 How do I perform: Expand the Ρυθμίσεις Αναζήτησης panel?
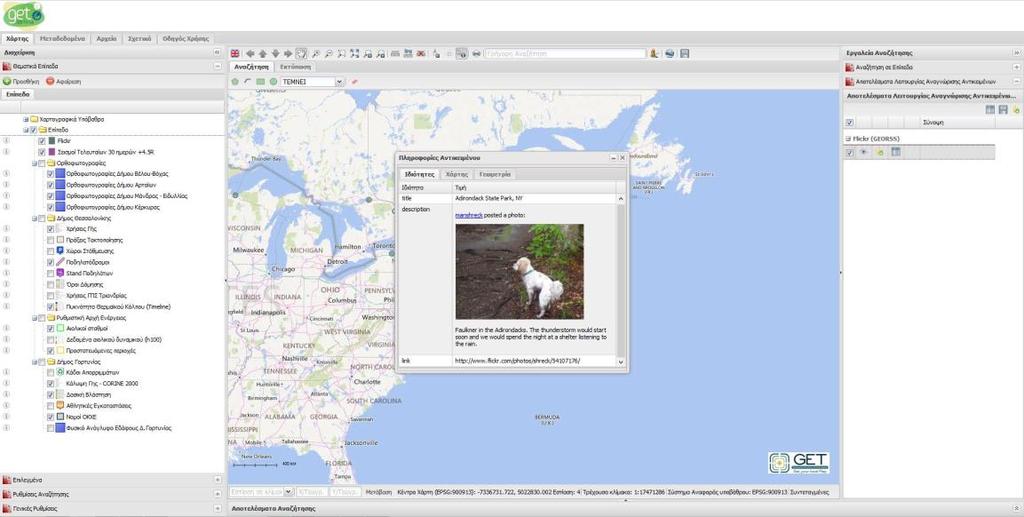[217, 494]
